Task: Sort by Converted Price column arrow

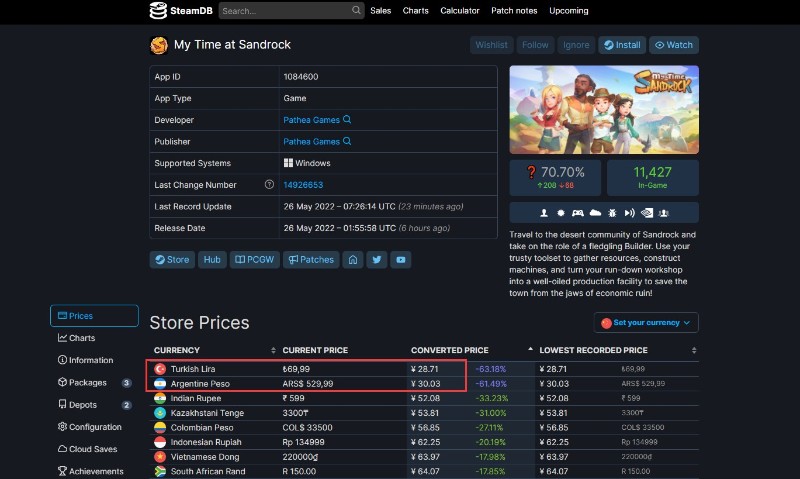Action: (x=530, y=349)
